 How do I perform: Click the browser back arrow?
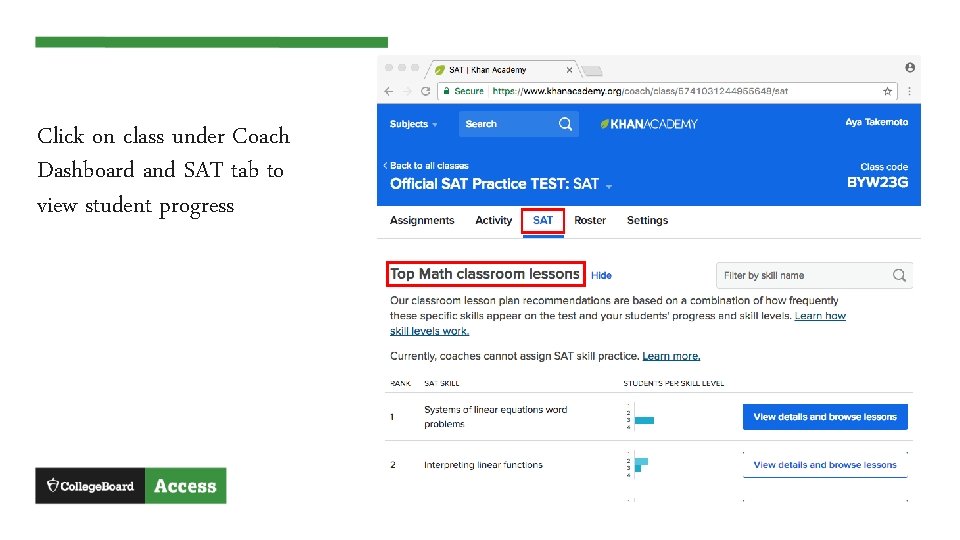(389, 91)
